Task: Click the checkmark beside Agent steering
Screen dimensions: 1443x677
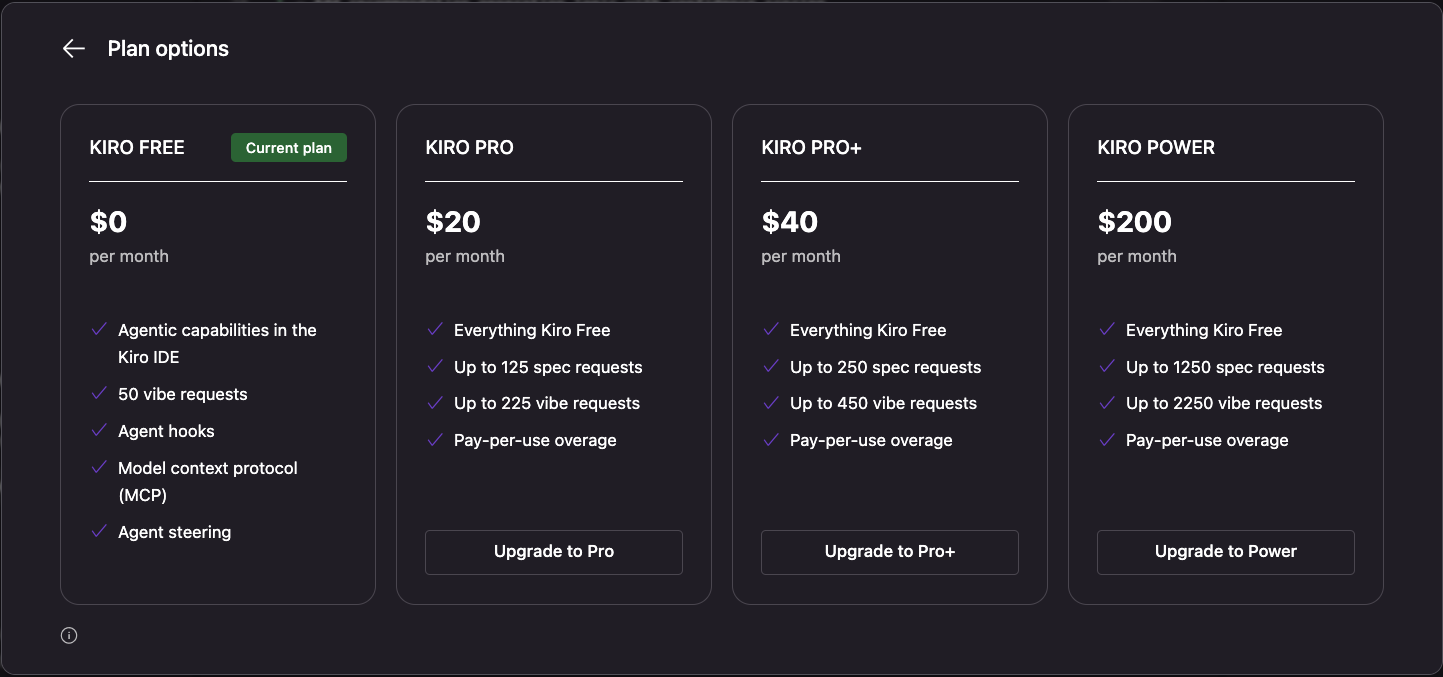Action: tap(100, 531)
